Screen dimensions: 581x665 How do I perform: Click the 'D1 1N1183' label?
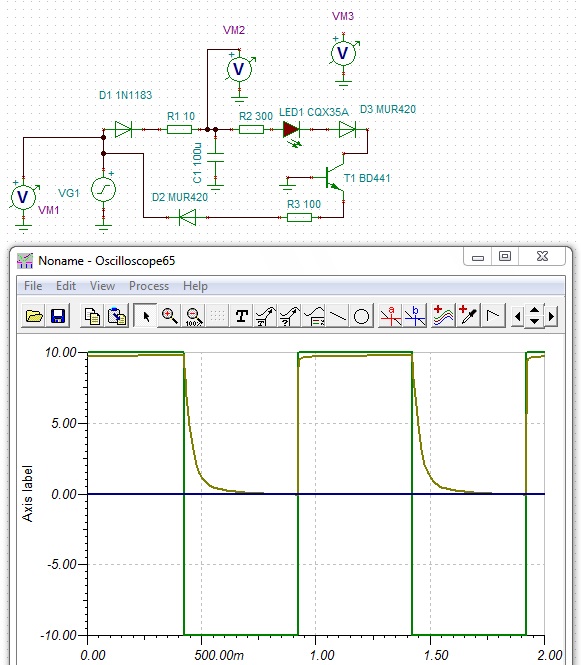126,95
